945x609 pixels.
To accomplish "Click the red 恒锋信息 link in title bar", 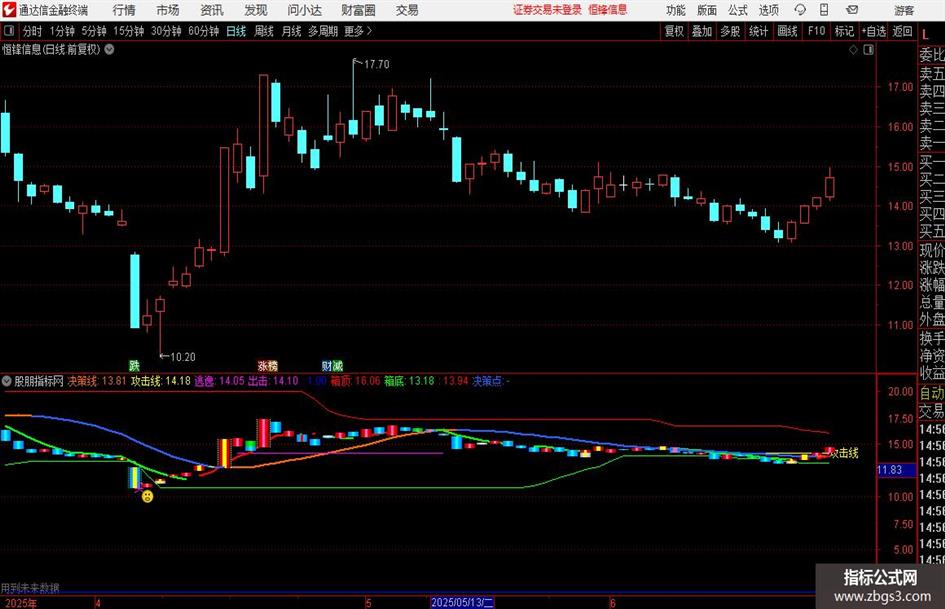I will 608,10.
